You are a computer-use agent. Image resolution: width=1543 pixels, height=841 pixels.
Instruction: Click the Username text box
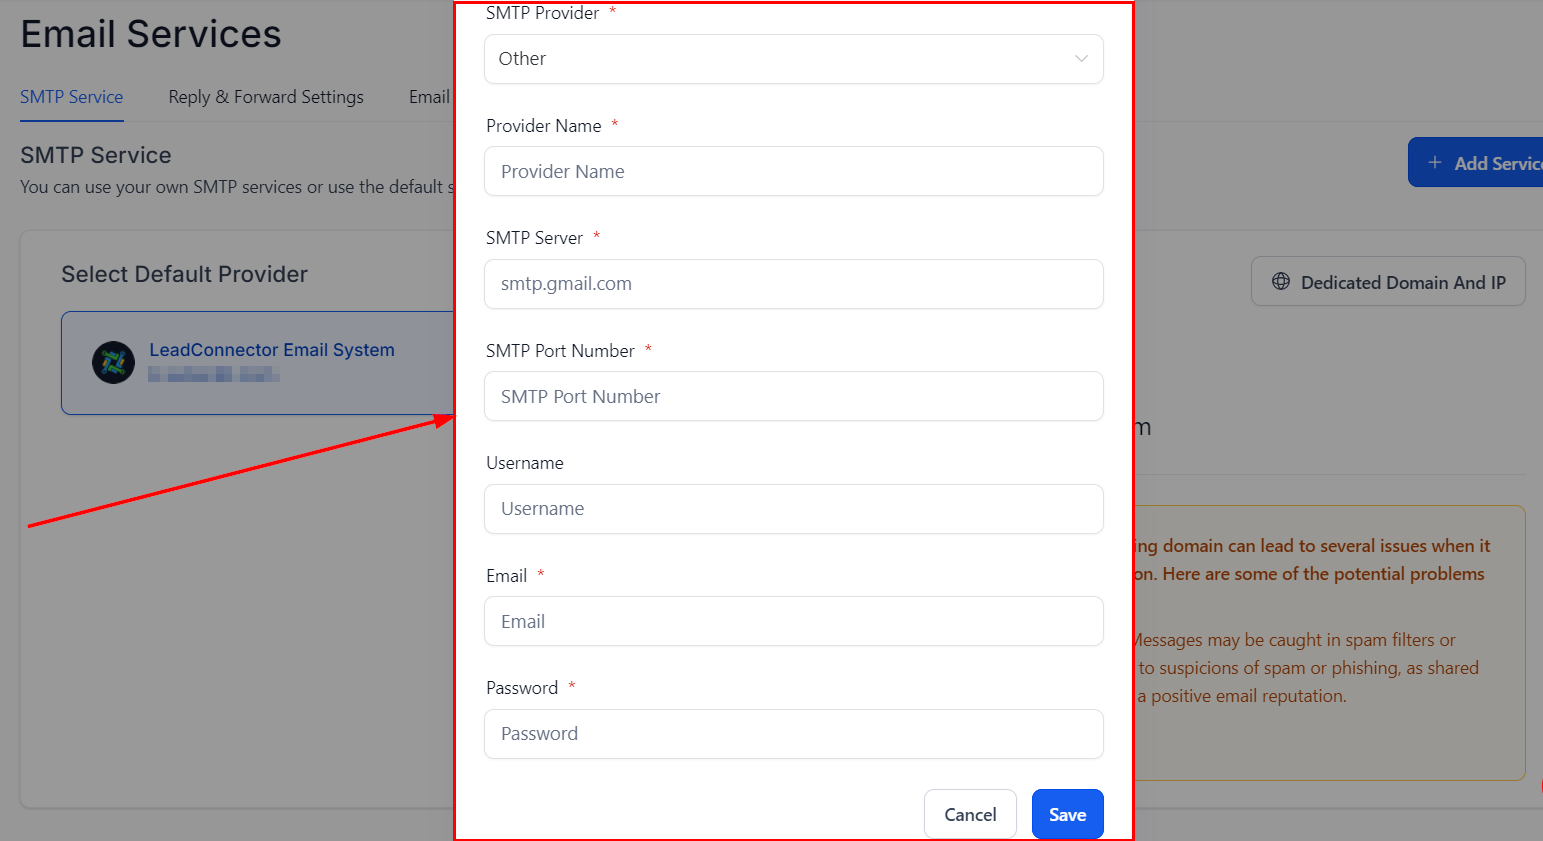[x=793, y=509]
